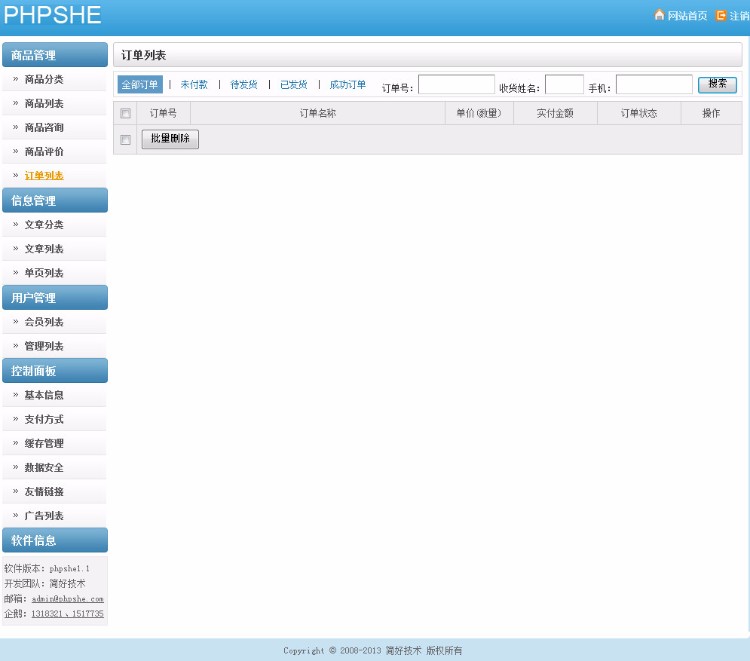Screen dimensions: 750x661
Task: Open 缓存管理 in the sidebar
Action: 44,443
